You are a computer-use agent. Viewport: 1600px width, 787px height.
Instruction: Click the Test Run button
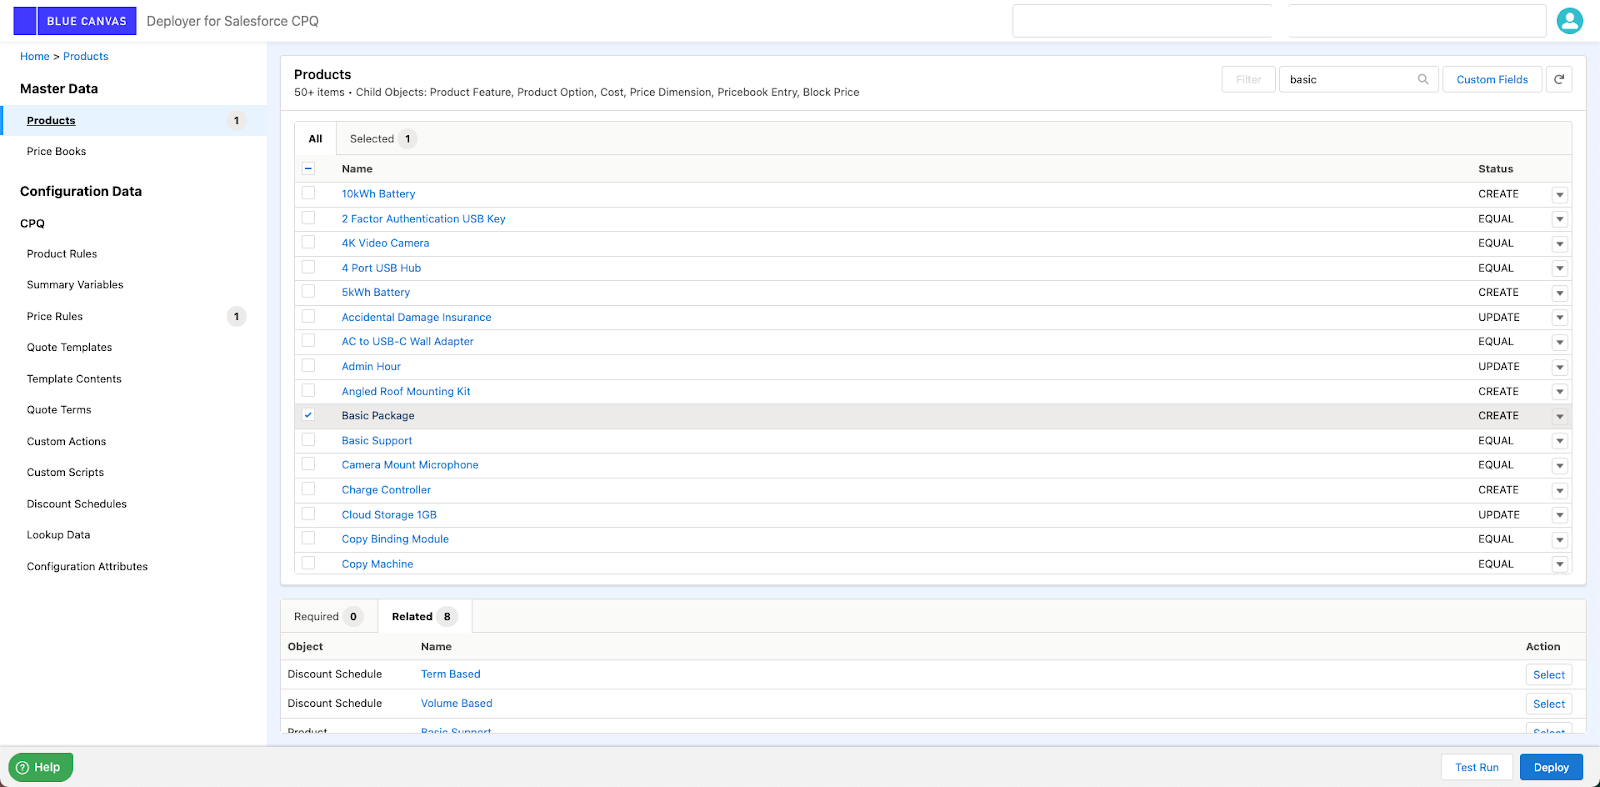(x=1477, y=767)
